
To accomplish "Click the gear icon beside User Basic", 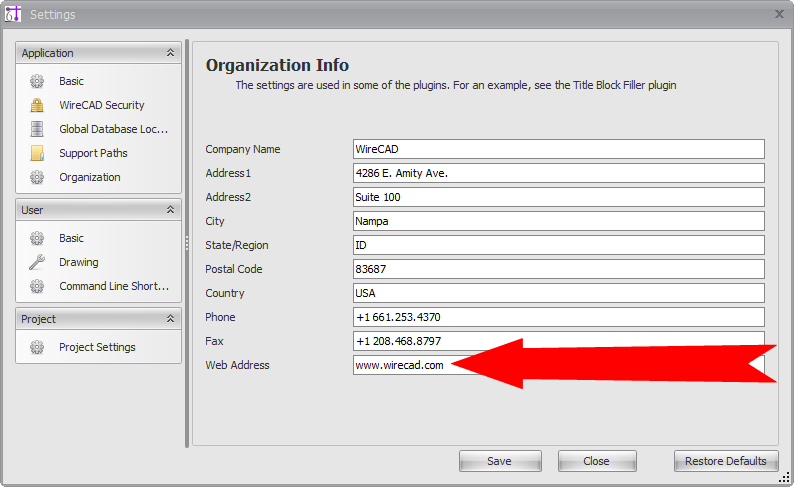I will coord(37,238).
